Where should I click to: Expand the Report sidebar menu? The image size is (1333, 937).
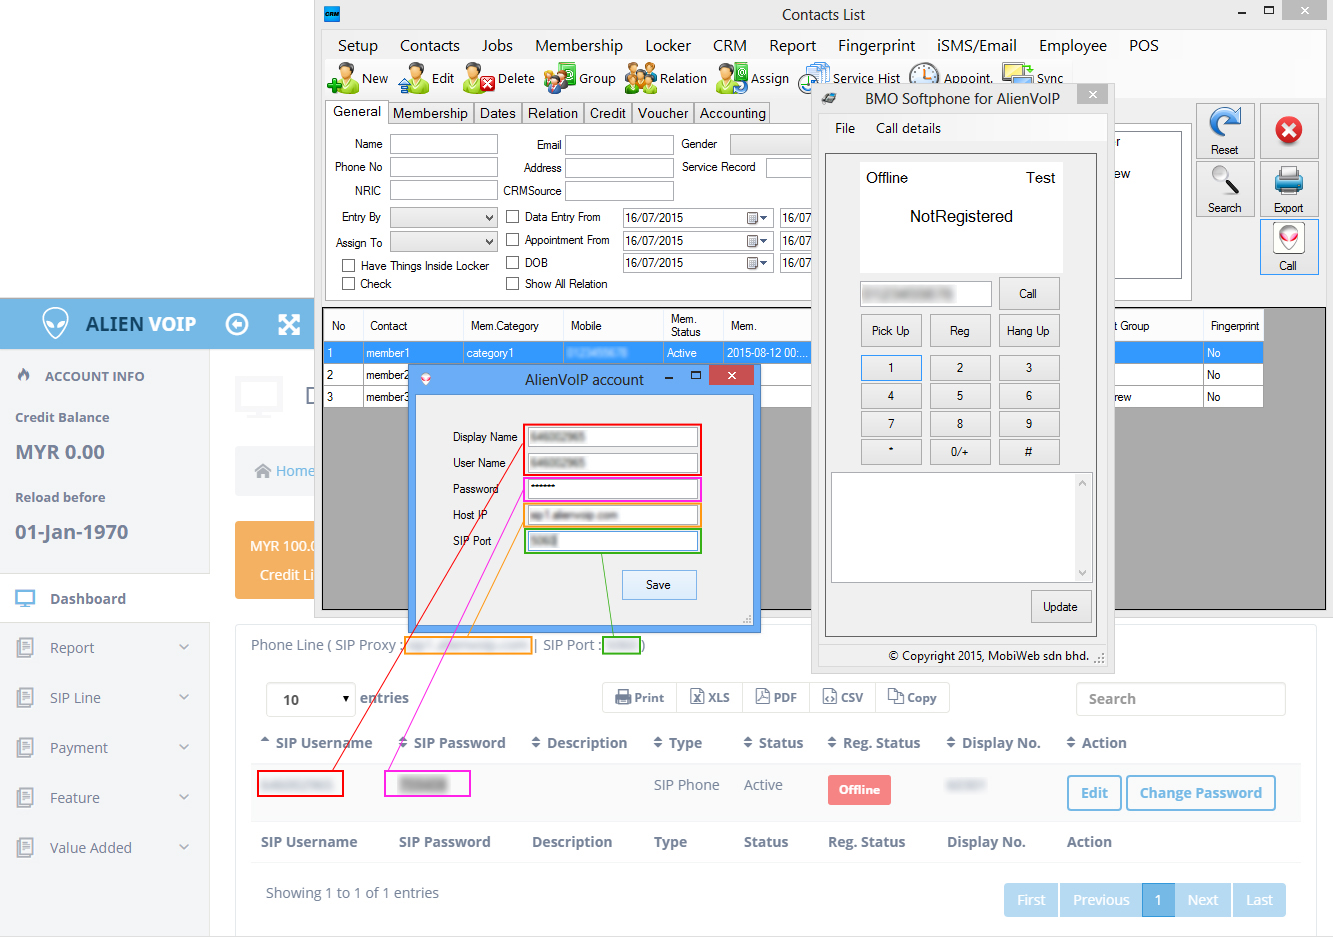pyautogui.click(x=104, y=648)
